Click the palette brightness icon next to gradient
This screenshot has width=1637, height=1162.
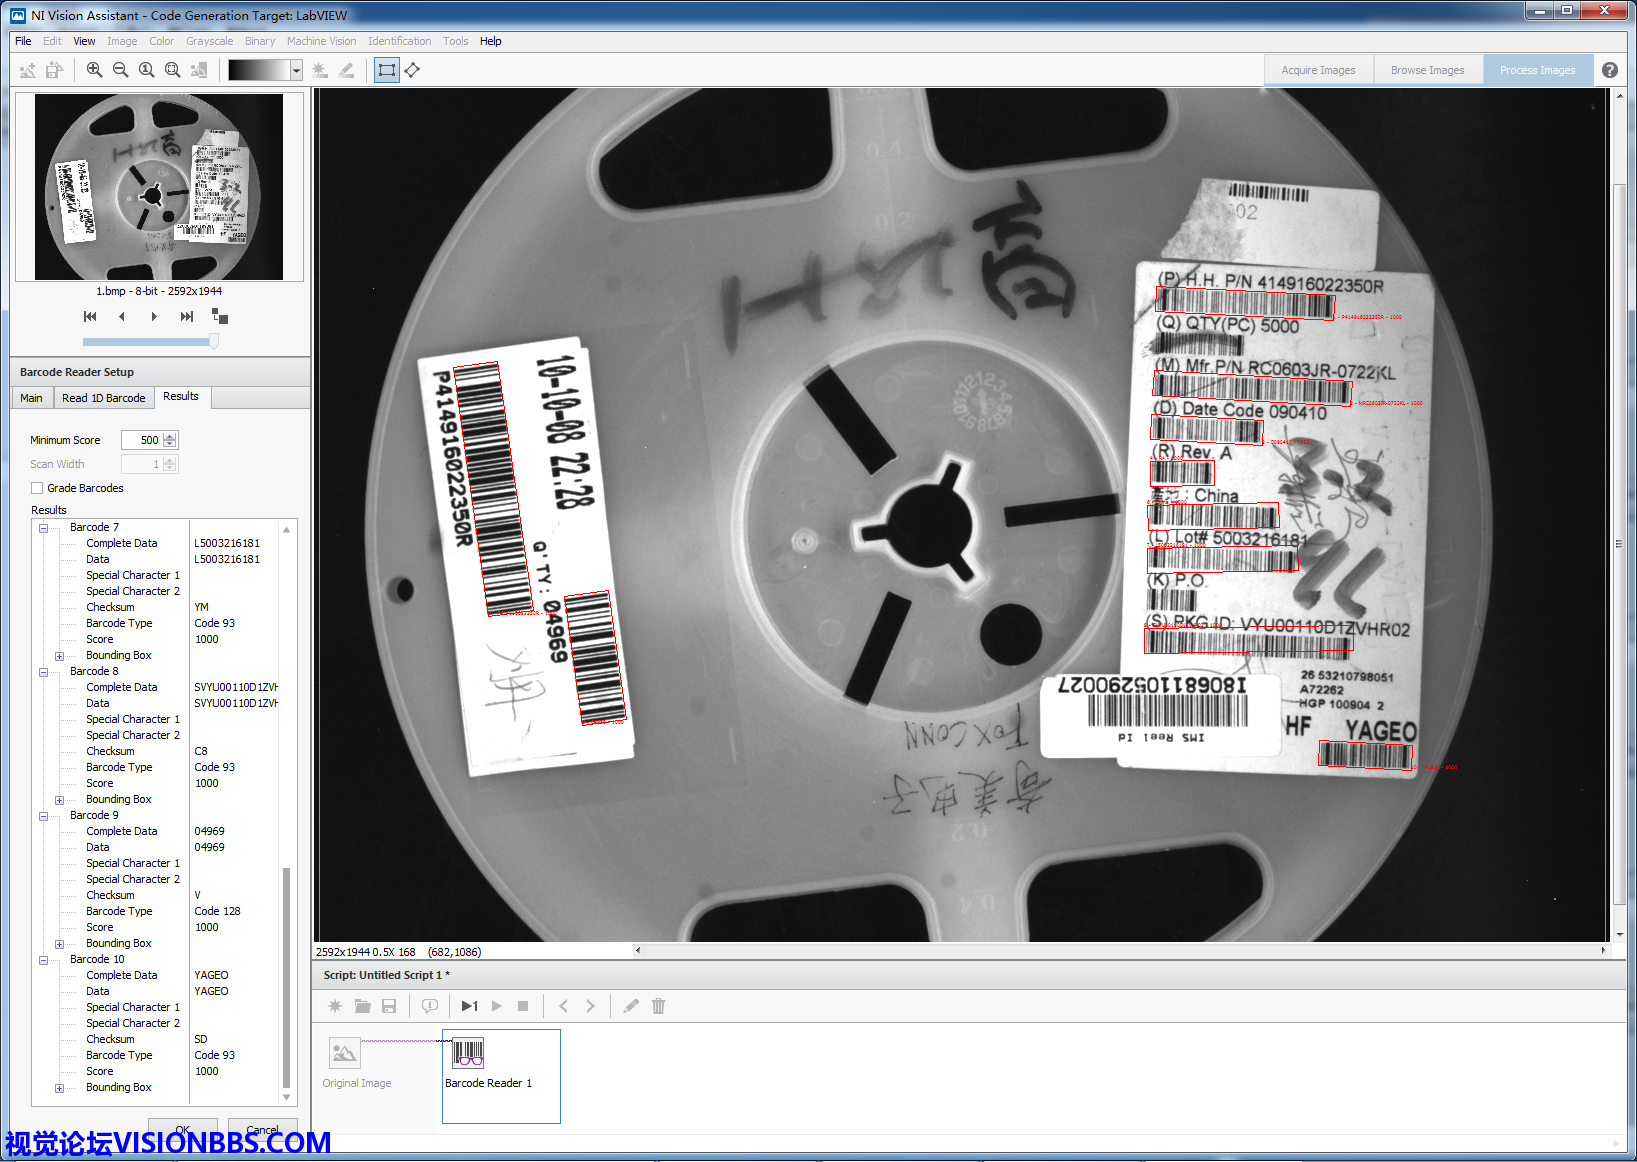320,70
